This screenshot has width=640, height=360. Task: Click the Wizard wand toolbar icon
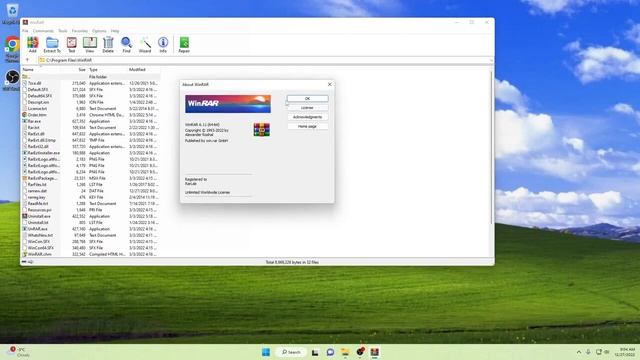coord(145,44)
